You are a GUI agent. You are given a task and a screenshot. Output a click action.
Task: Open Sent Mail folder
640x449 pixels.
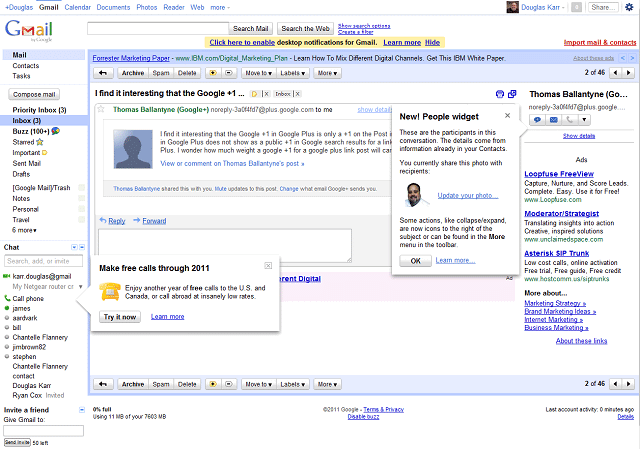(27, 163)
